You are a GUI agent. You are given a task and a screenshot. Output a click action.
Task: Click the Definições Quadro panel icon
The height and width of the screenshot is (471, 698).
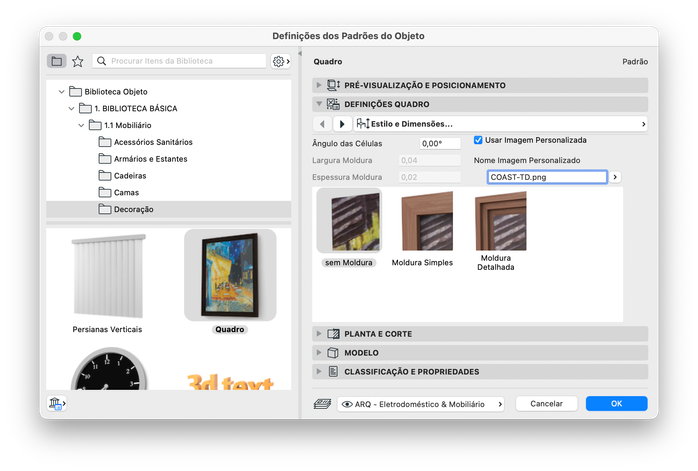pyautogui.click(x=333, y=104)
